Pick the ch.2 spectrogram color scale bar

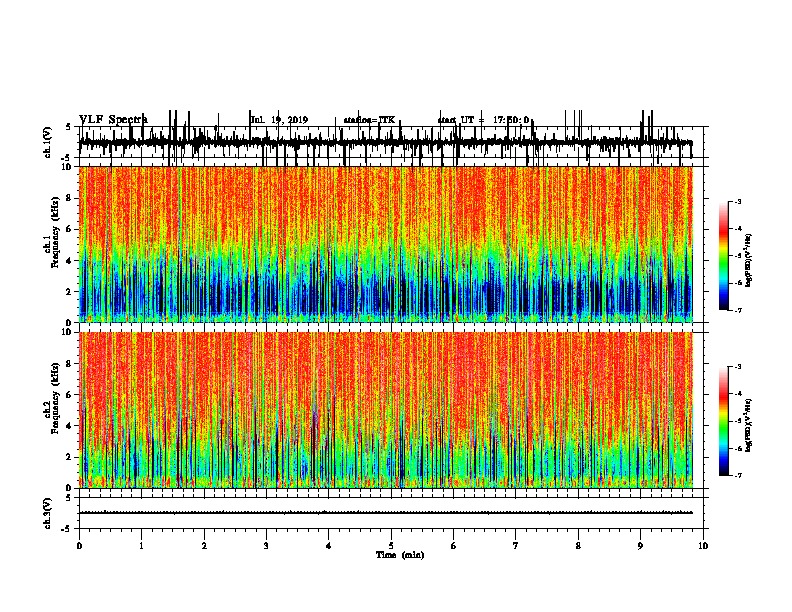(x=724, y=421)
